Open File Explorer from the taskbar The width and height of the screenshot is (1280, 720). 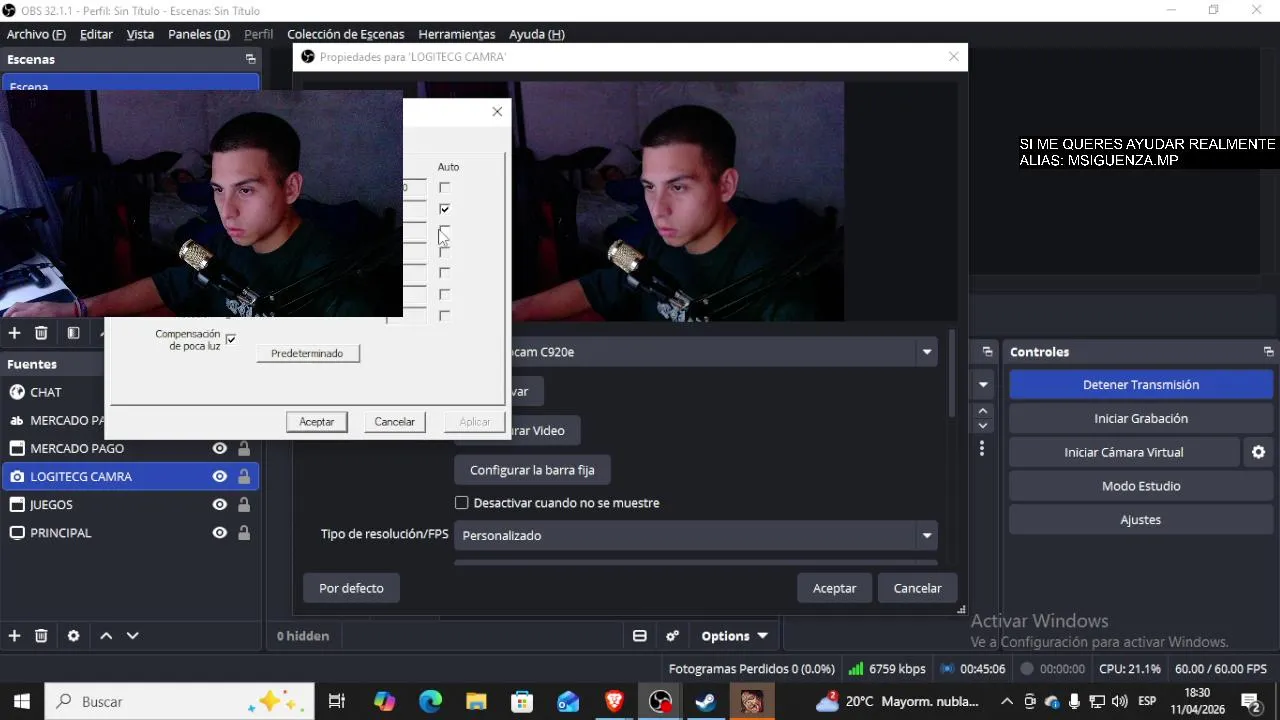coord(476,702)
